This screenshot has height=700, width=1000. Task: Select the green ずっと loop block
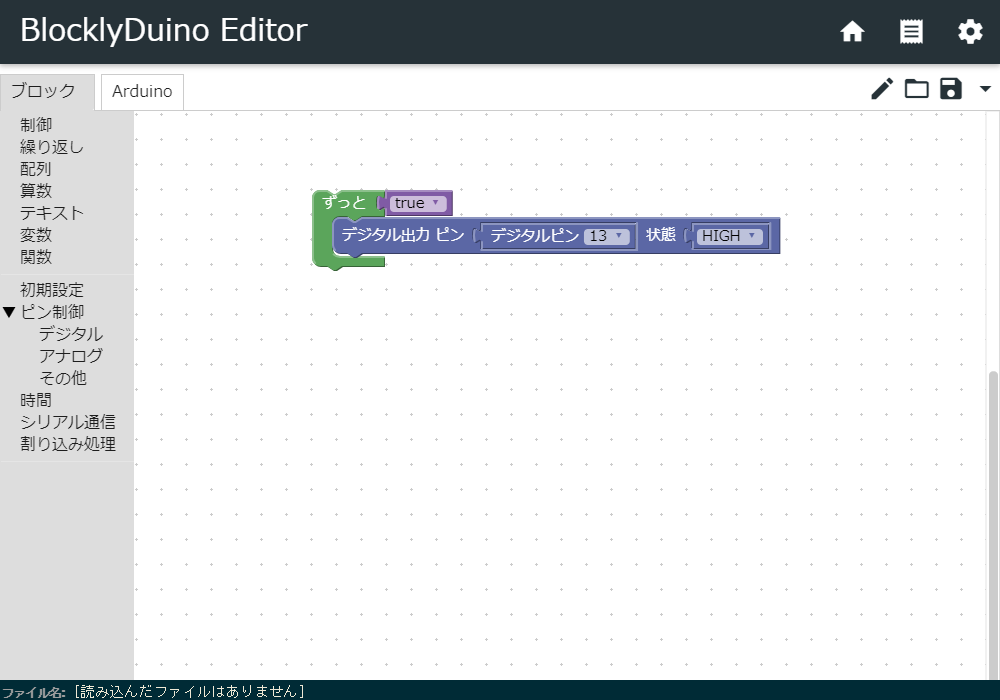(344, 203)
